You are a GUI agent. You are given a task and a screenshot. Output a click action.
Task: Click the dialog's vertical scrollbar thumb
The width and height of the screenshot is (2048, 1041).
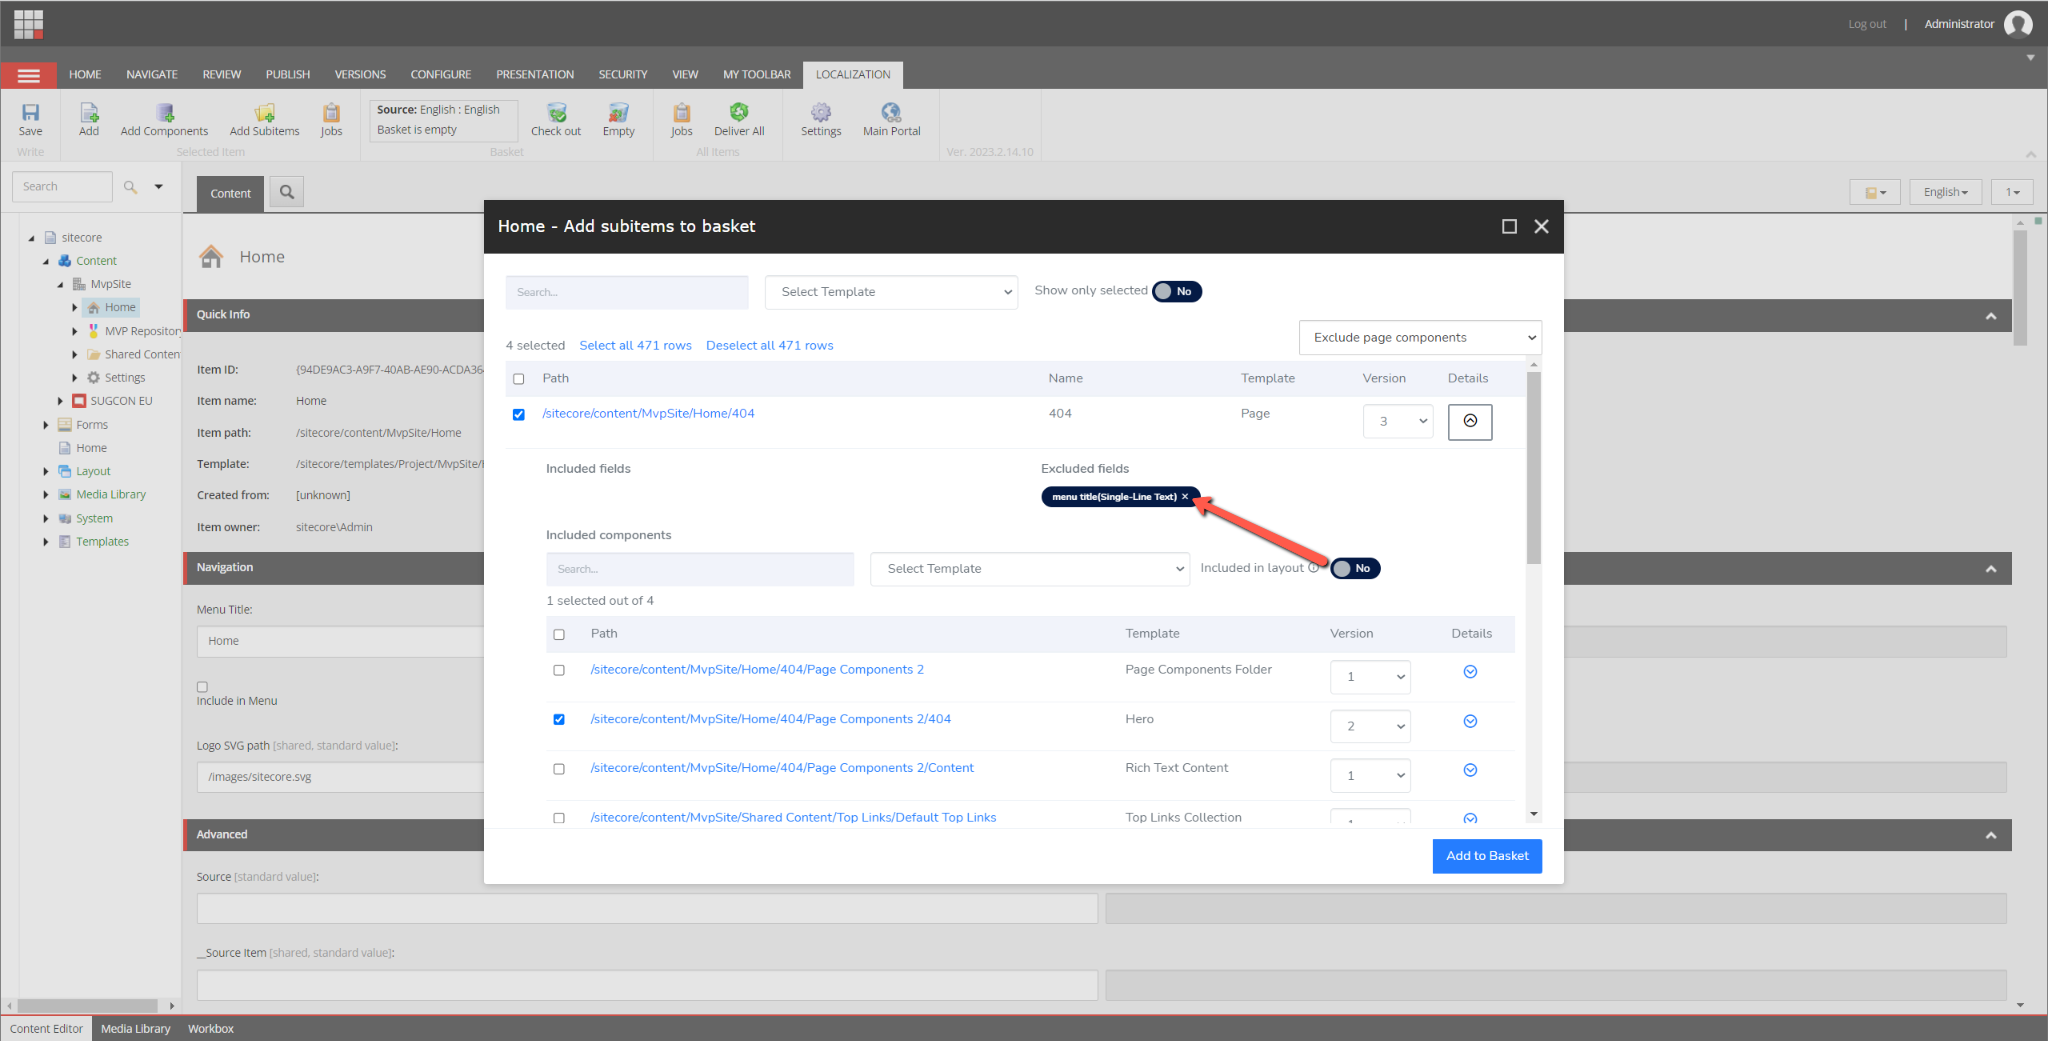[x=1534, y=468]
